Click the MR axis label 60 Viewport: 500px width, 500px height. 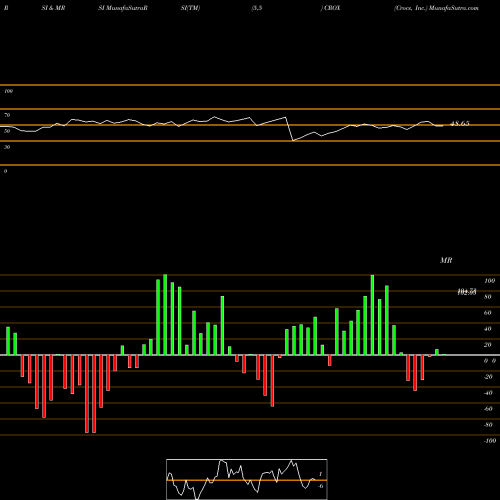pyautogui.click(x=487, y=313)
